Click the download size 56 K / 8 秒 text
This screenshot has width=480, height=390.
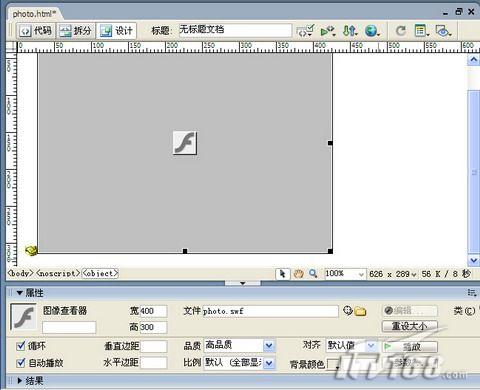[446, 274]
